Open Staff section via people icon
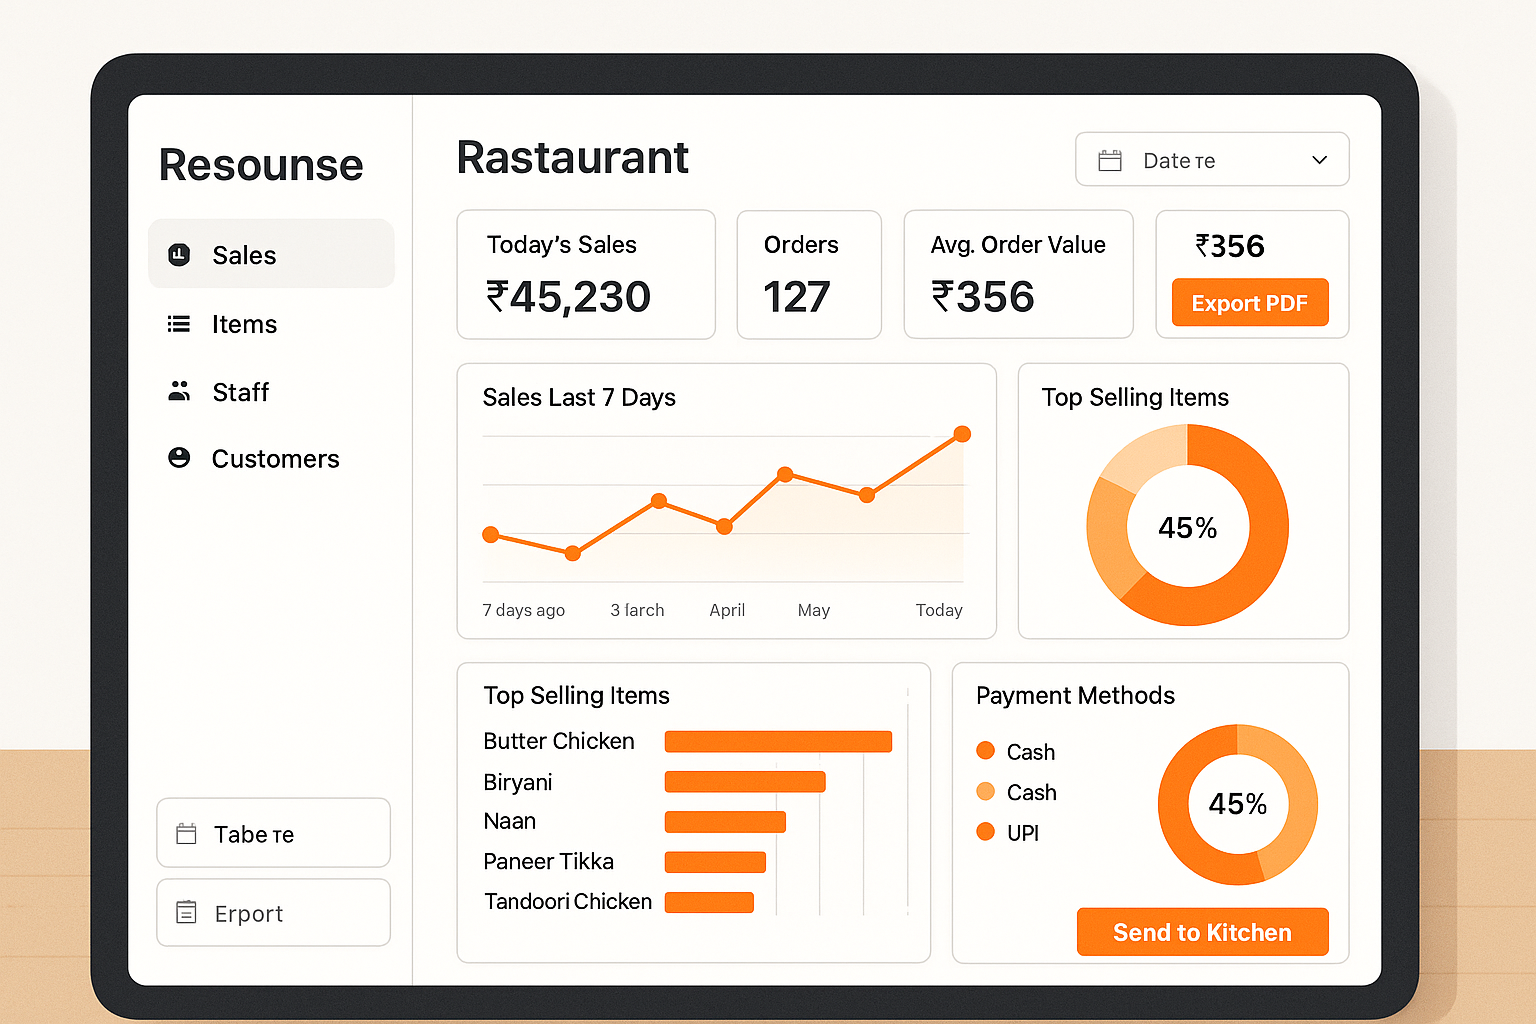 click(x=179, y=391)
